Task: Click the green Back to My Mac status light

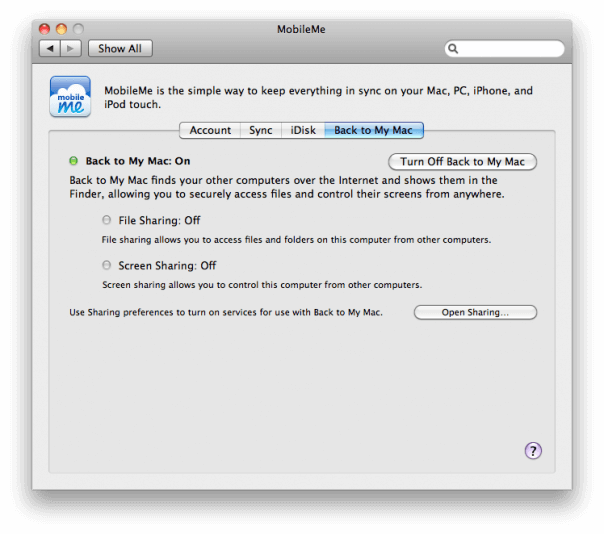Action: tap(73, 161)
